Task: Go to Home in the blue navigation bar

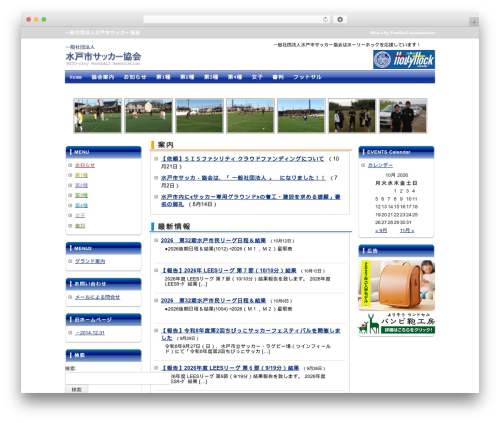Action: point(76,77)
